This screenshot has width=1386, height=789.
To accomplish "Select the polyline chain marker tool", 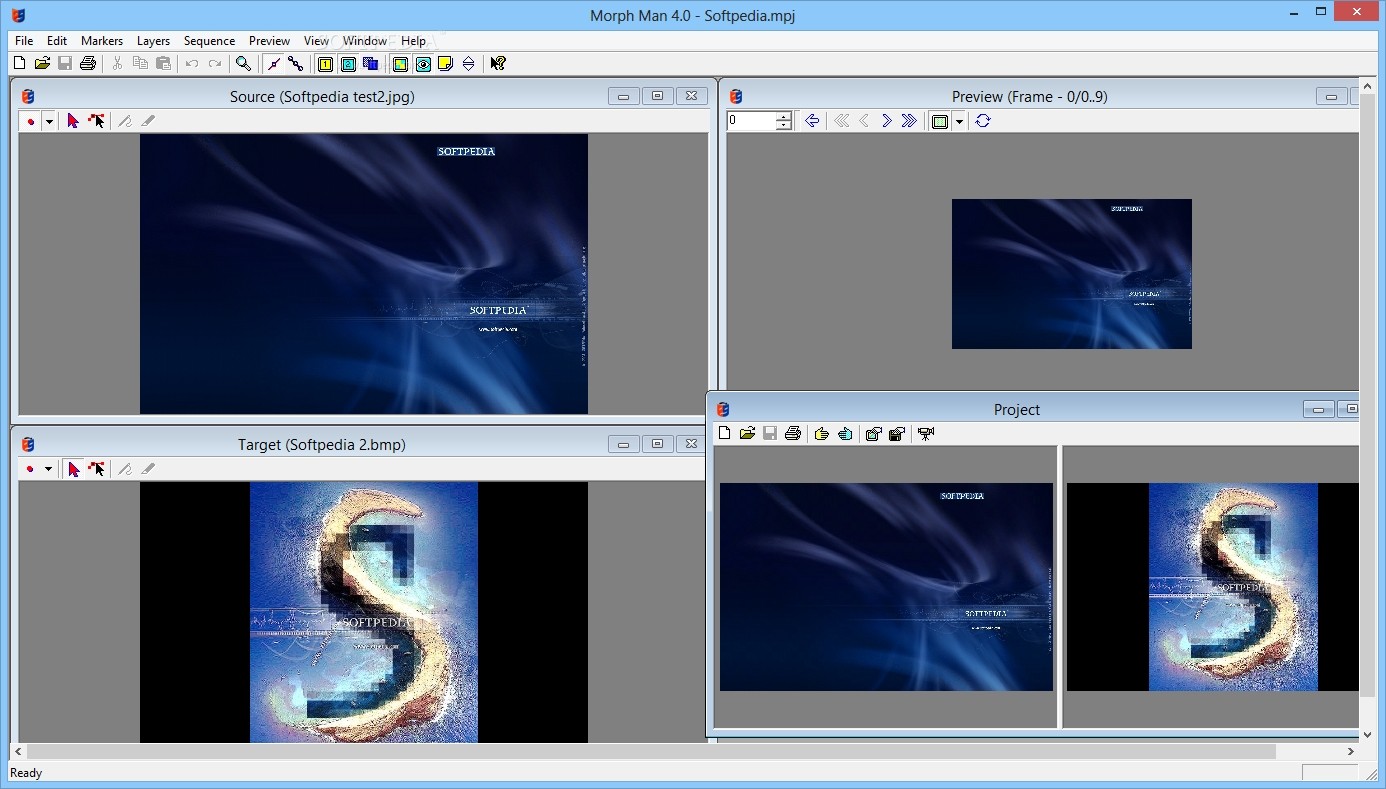I will point(296,63).
